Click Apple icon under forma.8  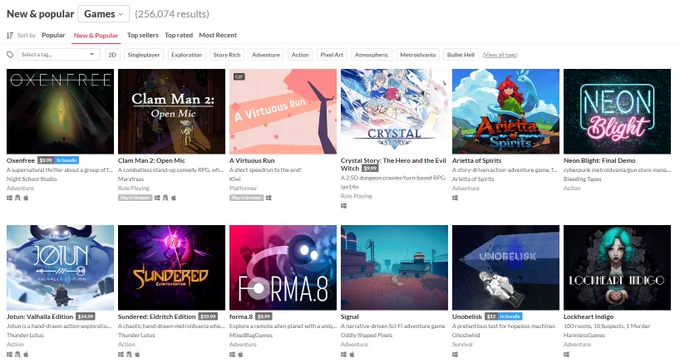(x=241, y=354)
